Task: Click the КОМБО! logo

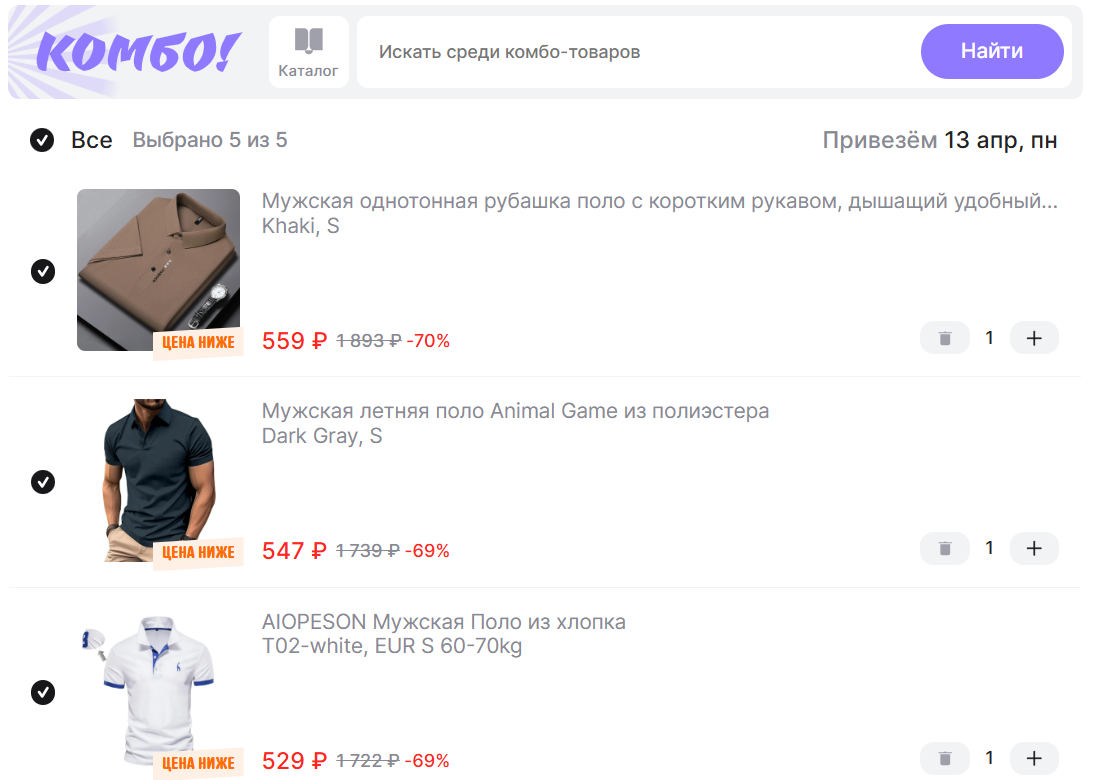Action: tap(138, 52)
